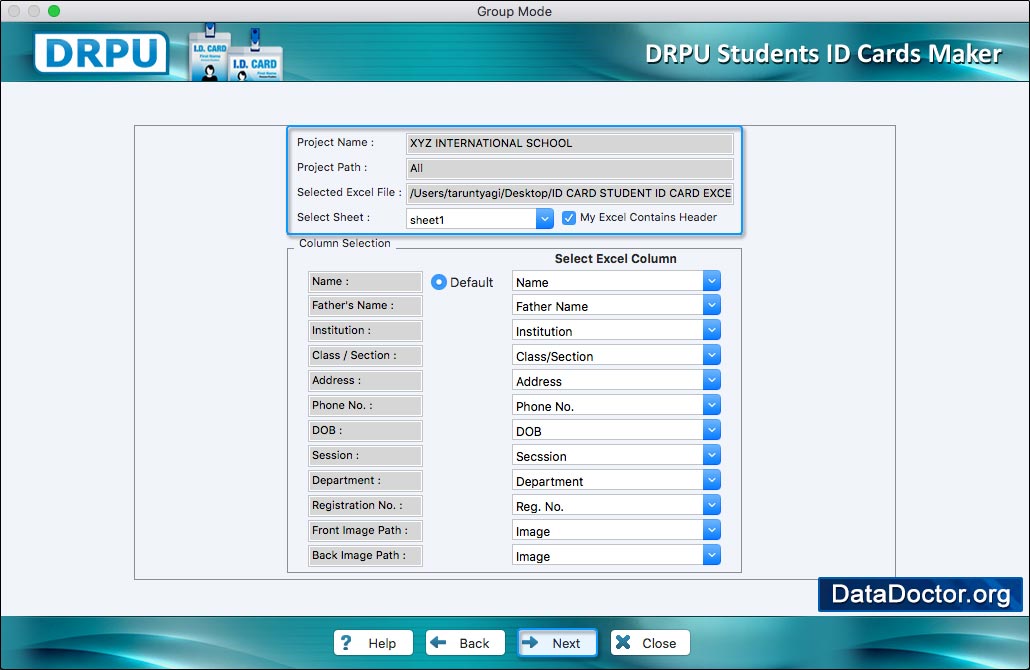Click the Project Path field
Viewport: 1030px width, 670px height.
570,168
